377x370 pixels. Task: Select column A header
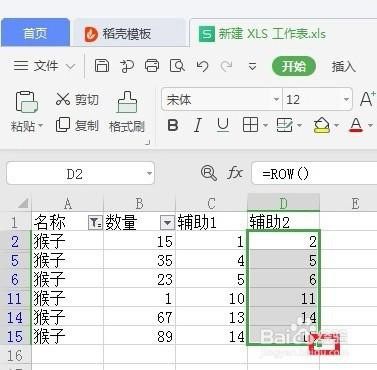click(x=68, y=203)
